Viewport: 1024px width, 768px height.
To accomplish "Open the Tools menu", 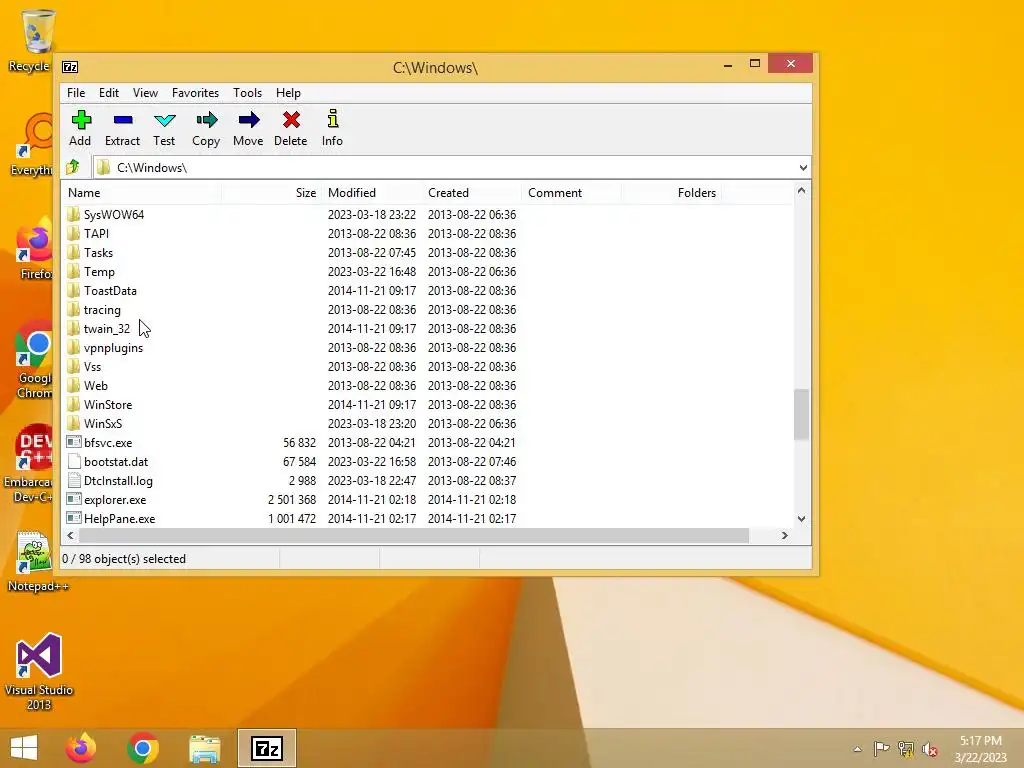I will [248, 93].
